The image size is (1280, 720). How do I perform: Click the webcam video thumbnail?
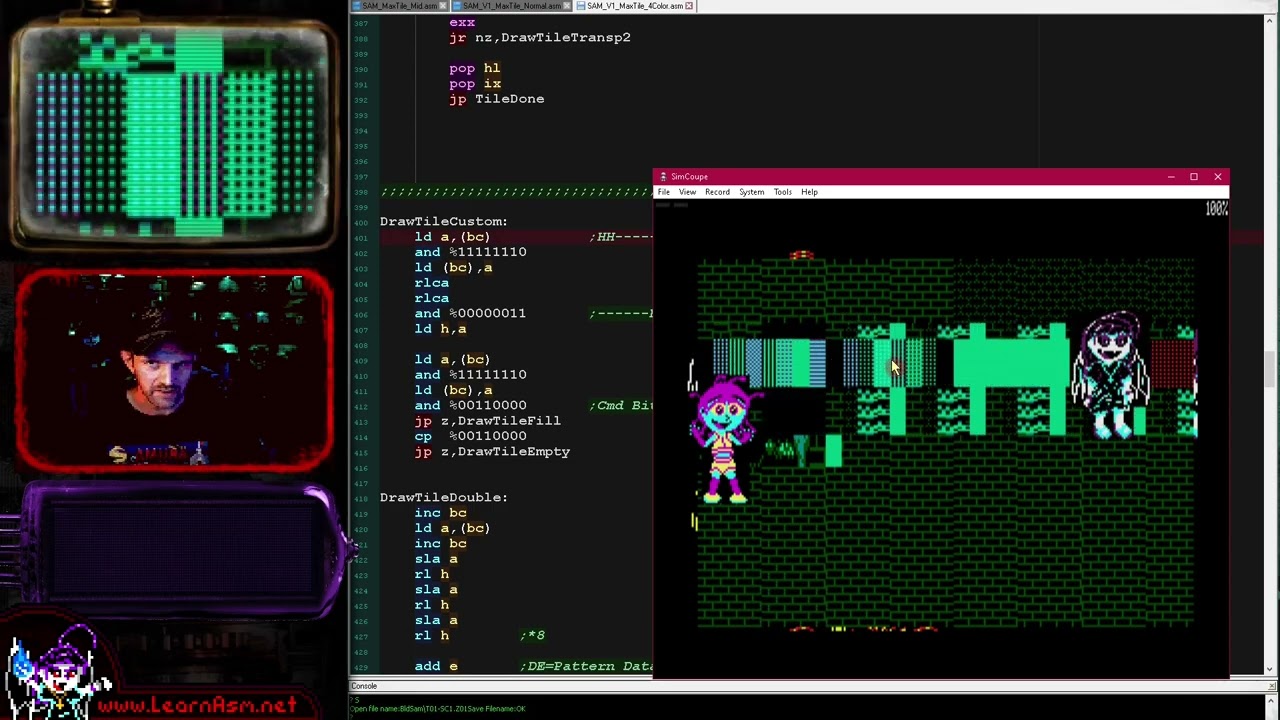tap(175, 370)
